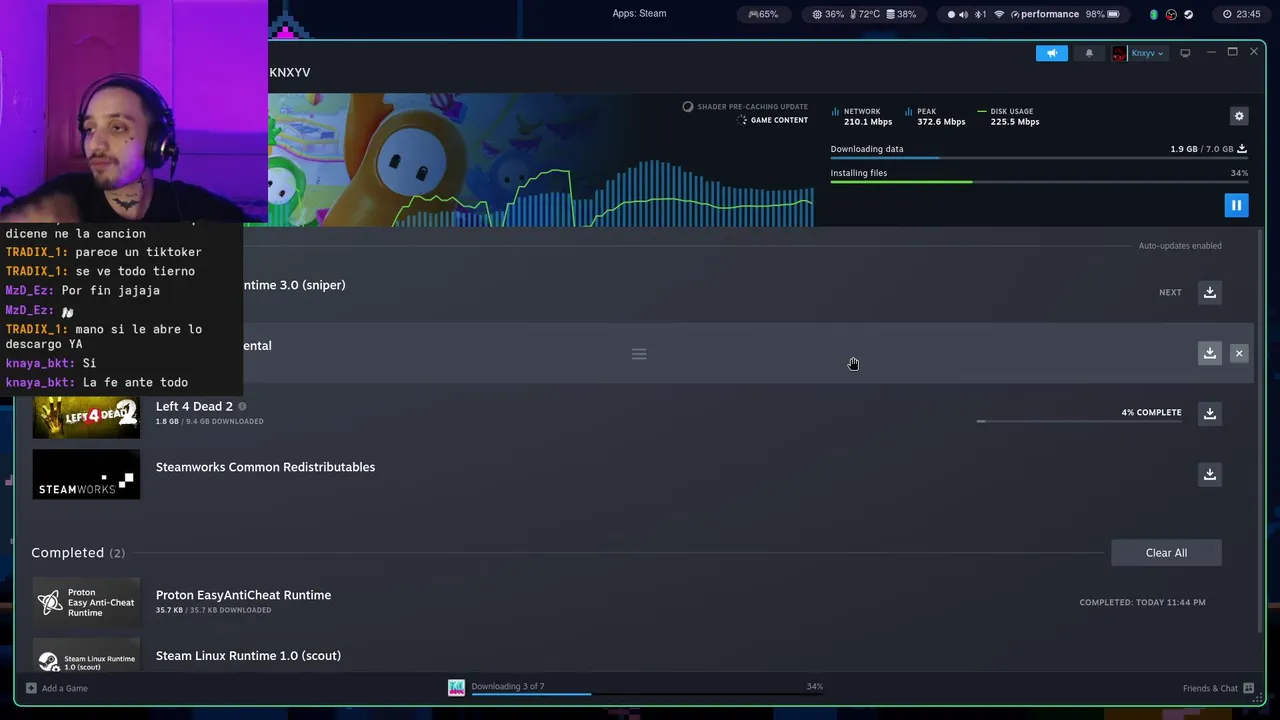This screenshot has height=720, width=1280.
Task: Click Left 4 Dead 2 progress bar
Action: (x=1079, y=422)
